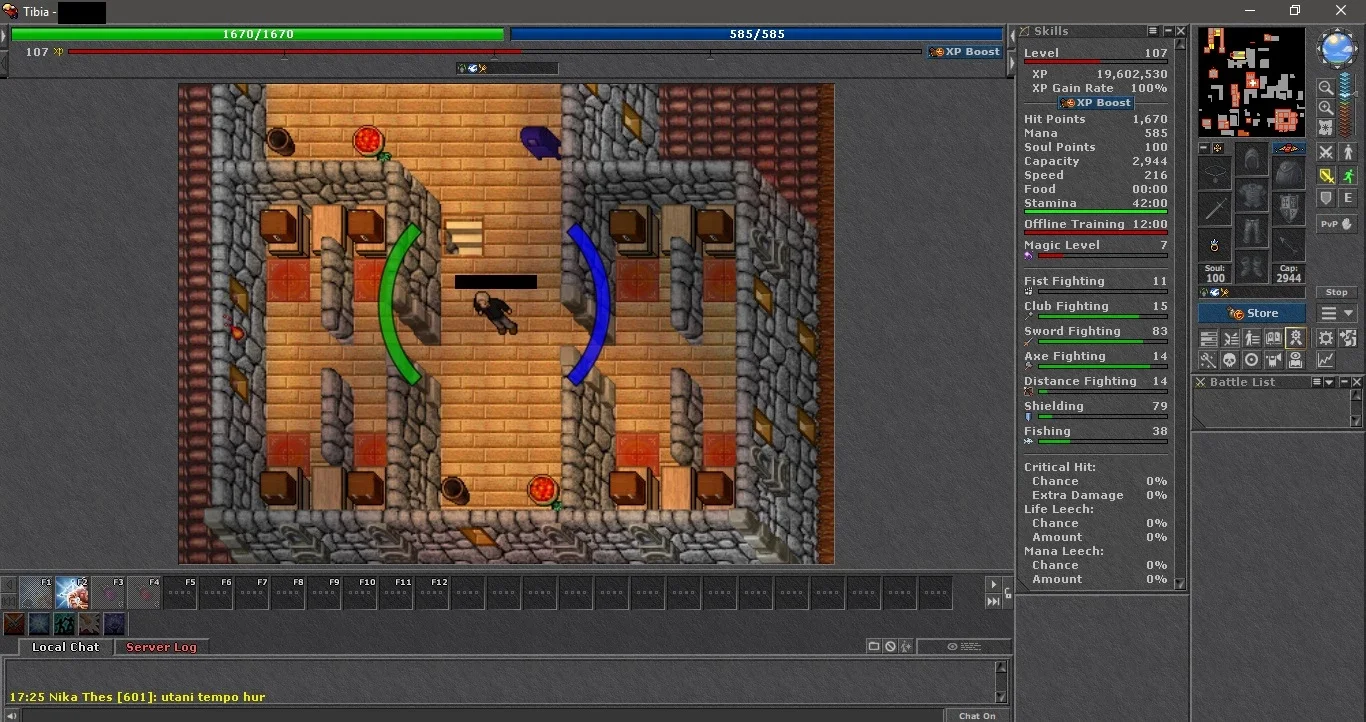Open the amulet necklace slot

[x=1215, y=172]
